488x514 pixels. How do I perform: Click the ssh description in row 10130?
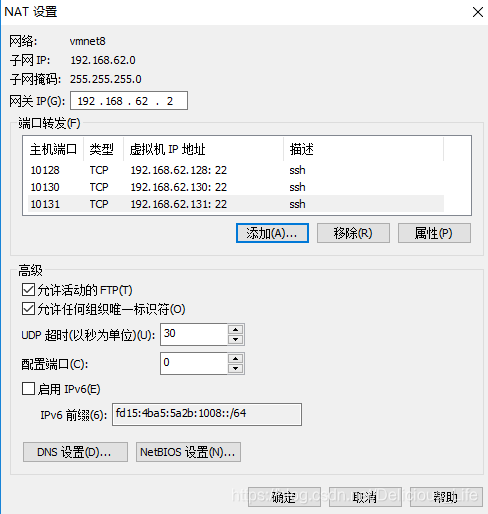coord(297,187)
